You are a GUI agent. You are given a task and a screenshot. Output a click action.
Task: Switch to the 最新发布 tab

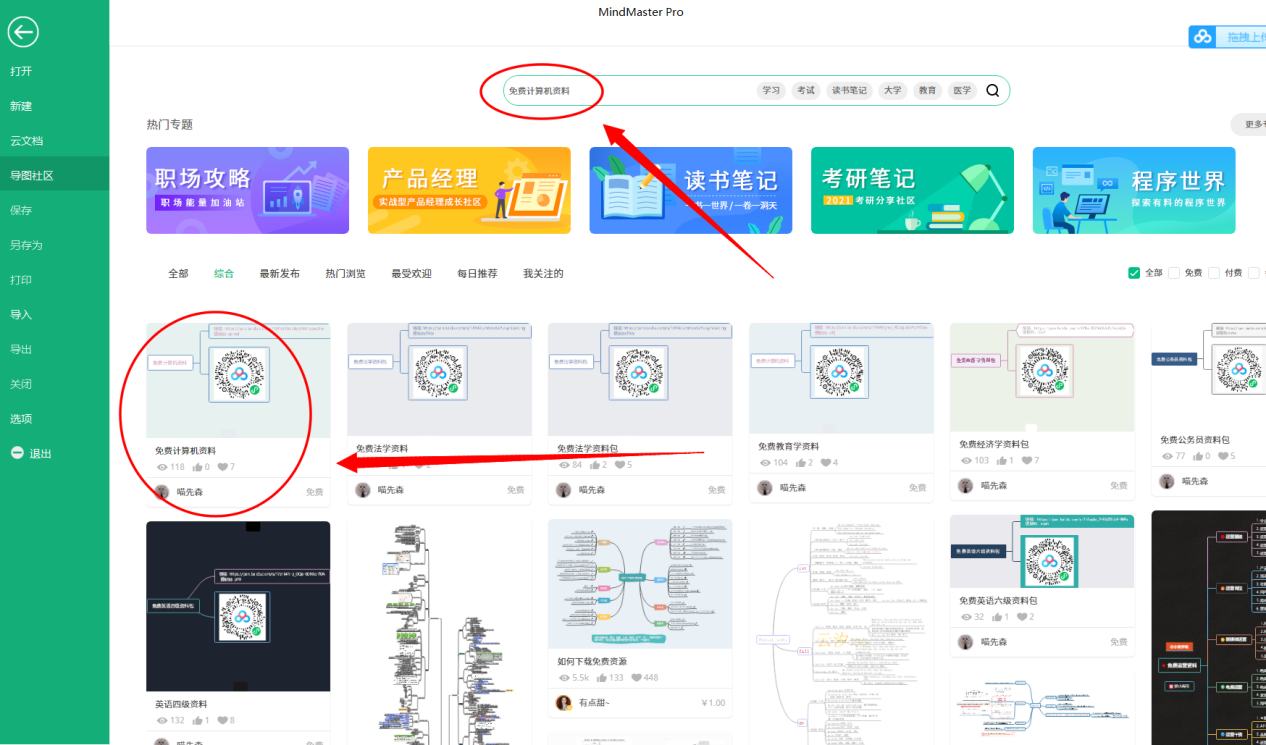click(x=279, y=273)
